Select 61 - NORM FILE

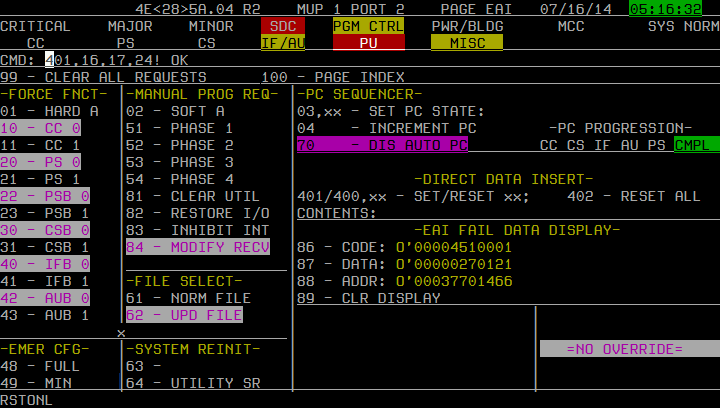click(188, 298)
